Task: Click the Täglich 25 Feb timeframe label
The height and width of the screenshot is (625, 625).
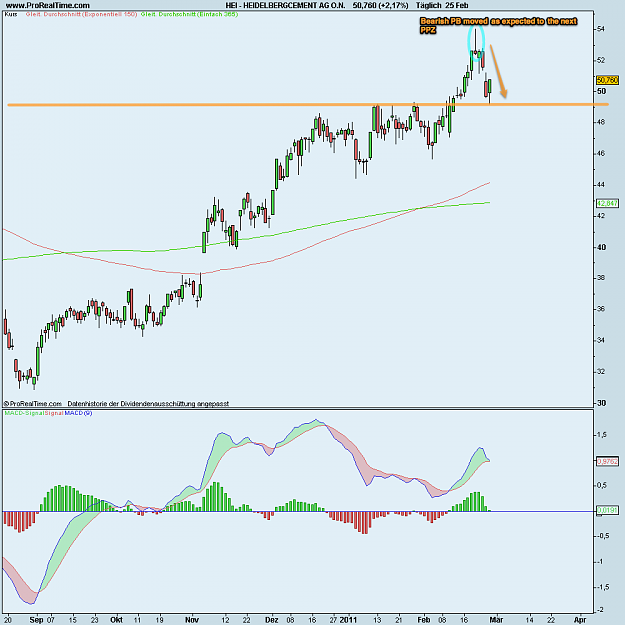Action: [442, 5]
